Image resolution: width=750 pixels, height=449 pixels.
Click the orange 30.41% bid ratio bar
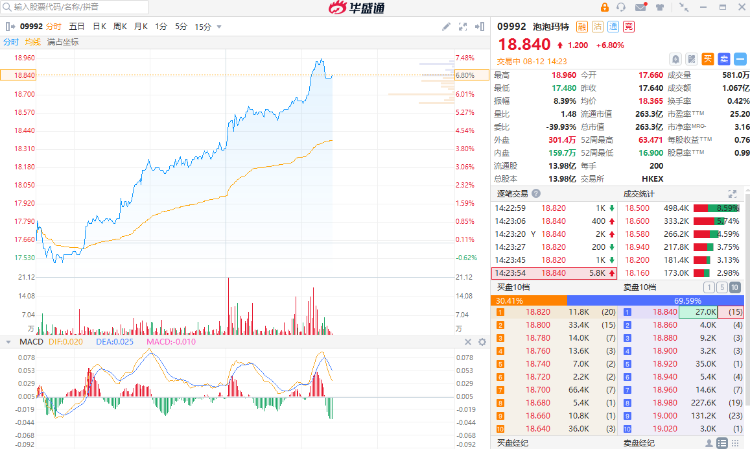point(529,301)
